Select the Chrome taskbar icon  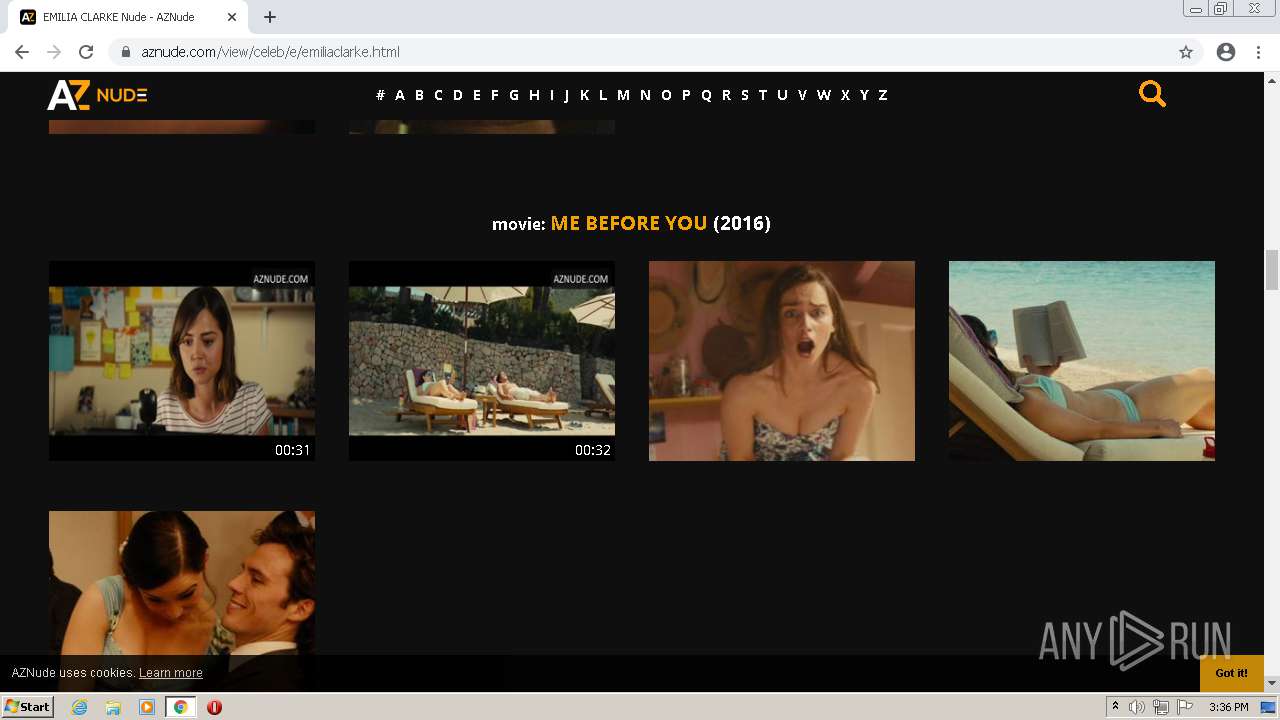click(x=181, y=707)
